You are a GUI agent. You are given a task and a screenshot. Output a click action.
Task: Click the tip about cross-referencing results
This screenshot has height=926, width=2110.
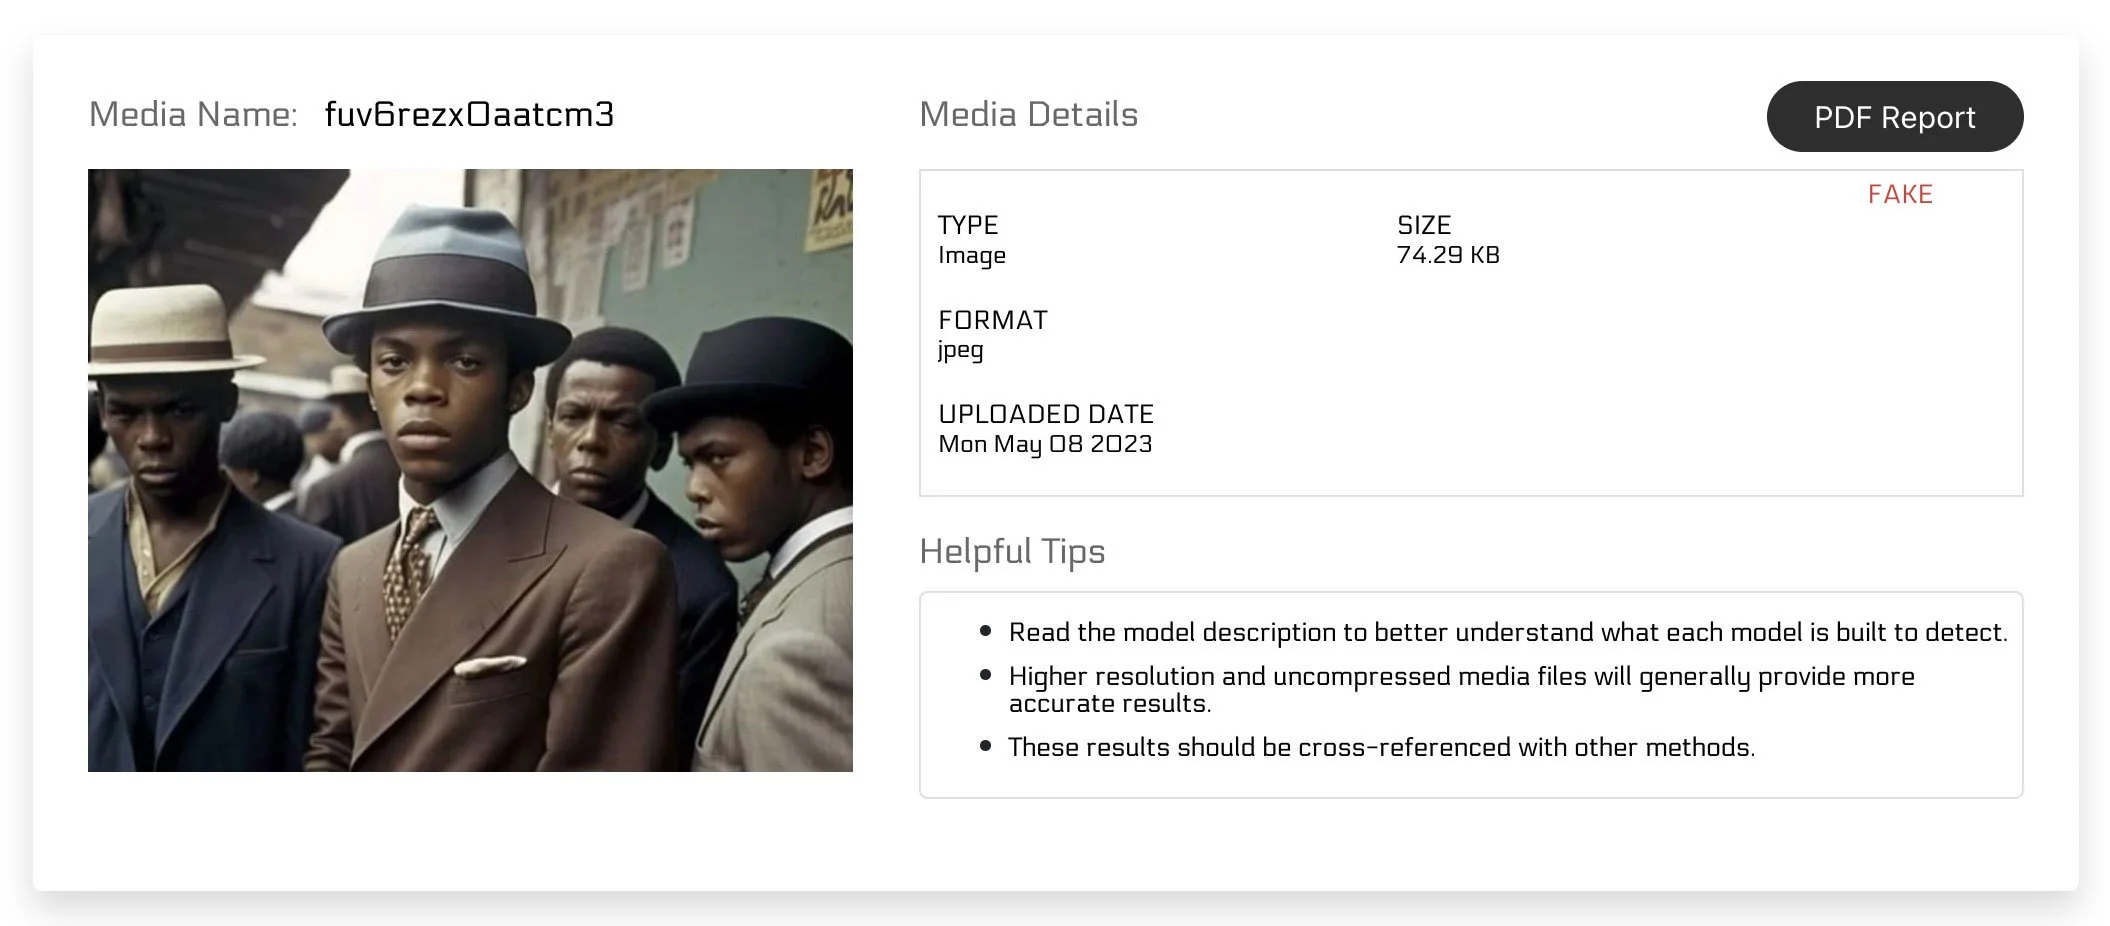tap(1381, 746)
